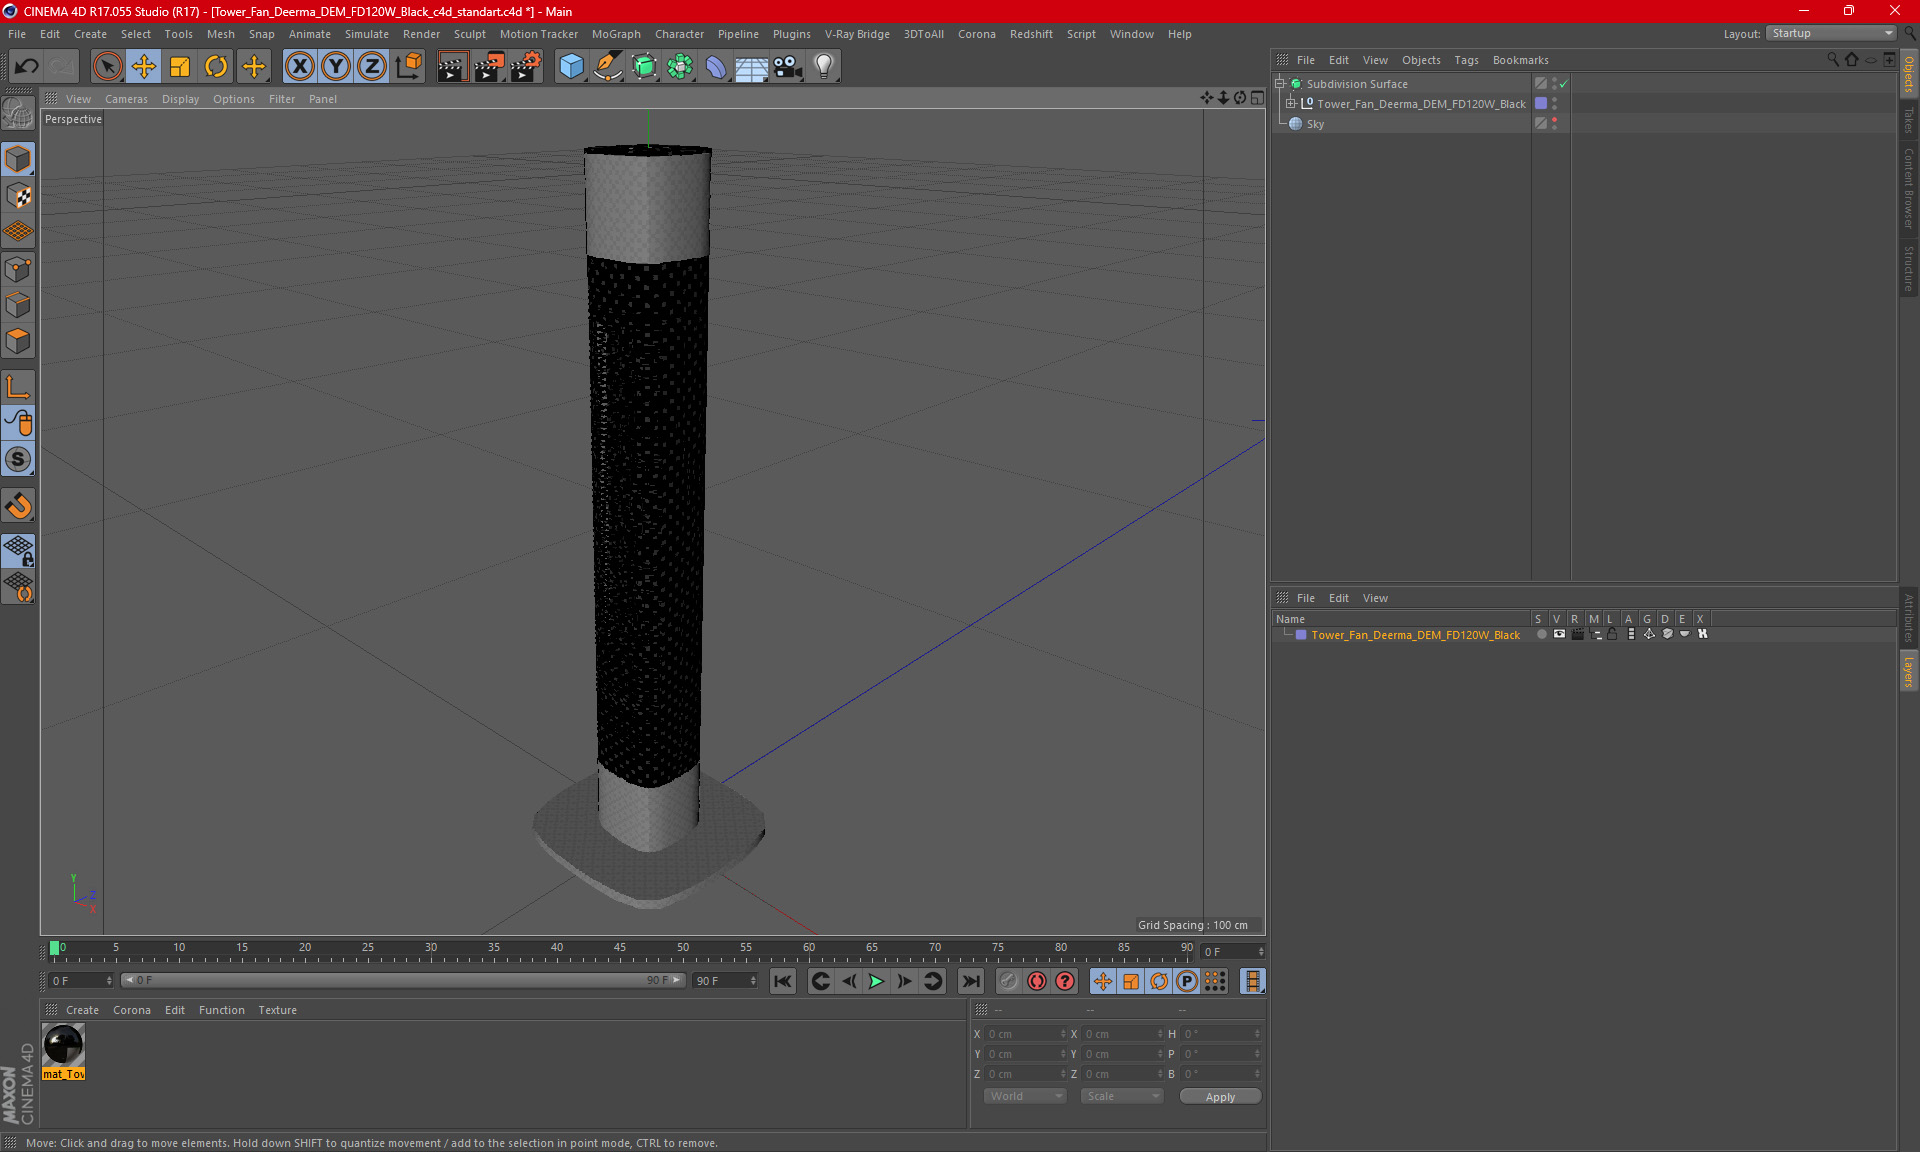Add a Camera object
This screenshot has height=1152, width=1920.
tap(787, 66)
